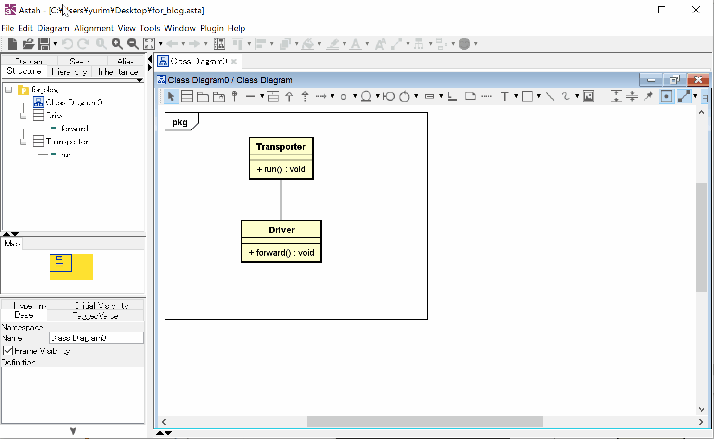Toggle the Frame Visibility checkbox
The width and height of the screenshot is (714, 439).
9,351
